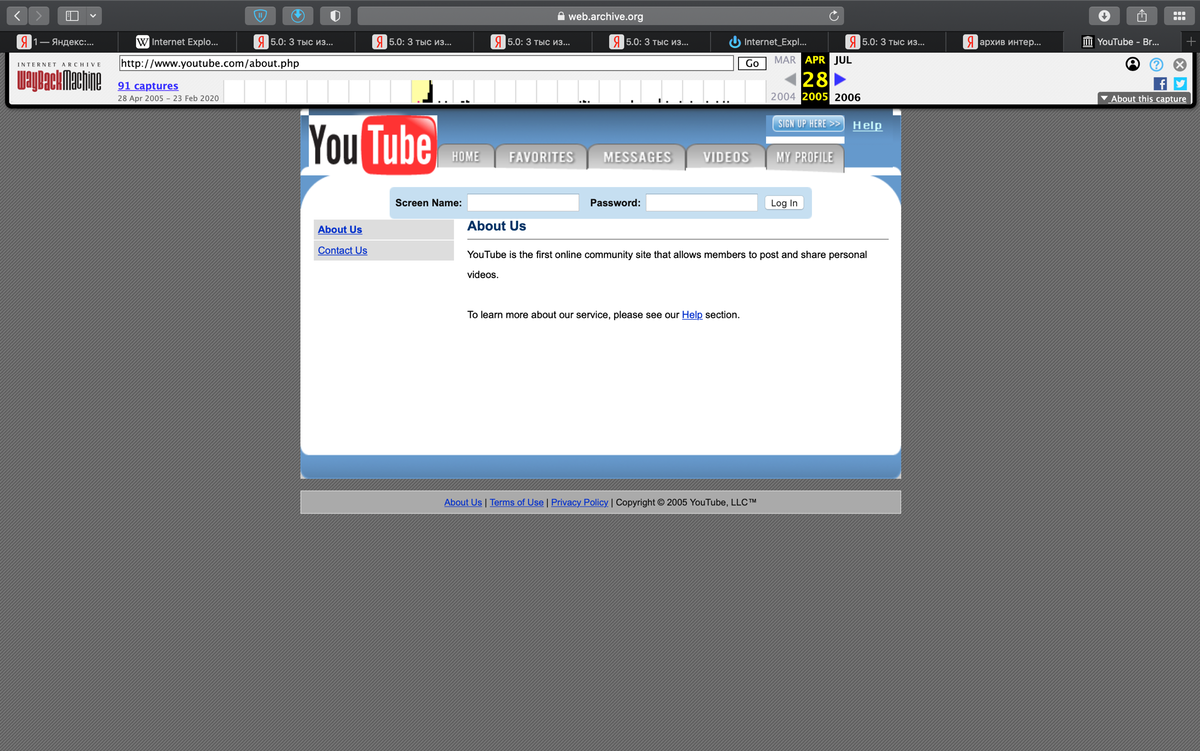Select the Password input field

(x=701, y=203)
